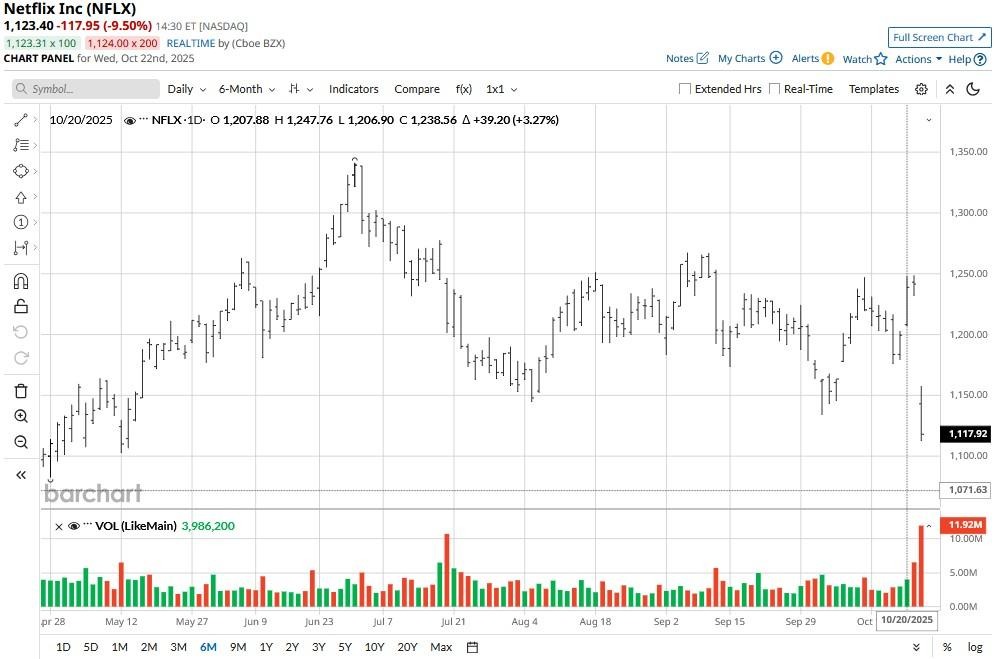This screenshot has height=659, width=994.
Task: Click the 11.92M volume axis label
Action: click(965, 525)
